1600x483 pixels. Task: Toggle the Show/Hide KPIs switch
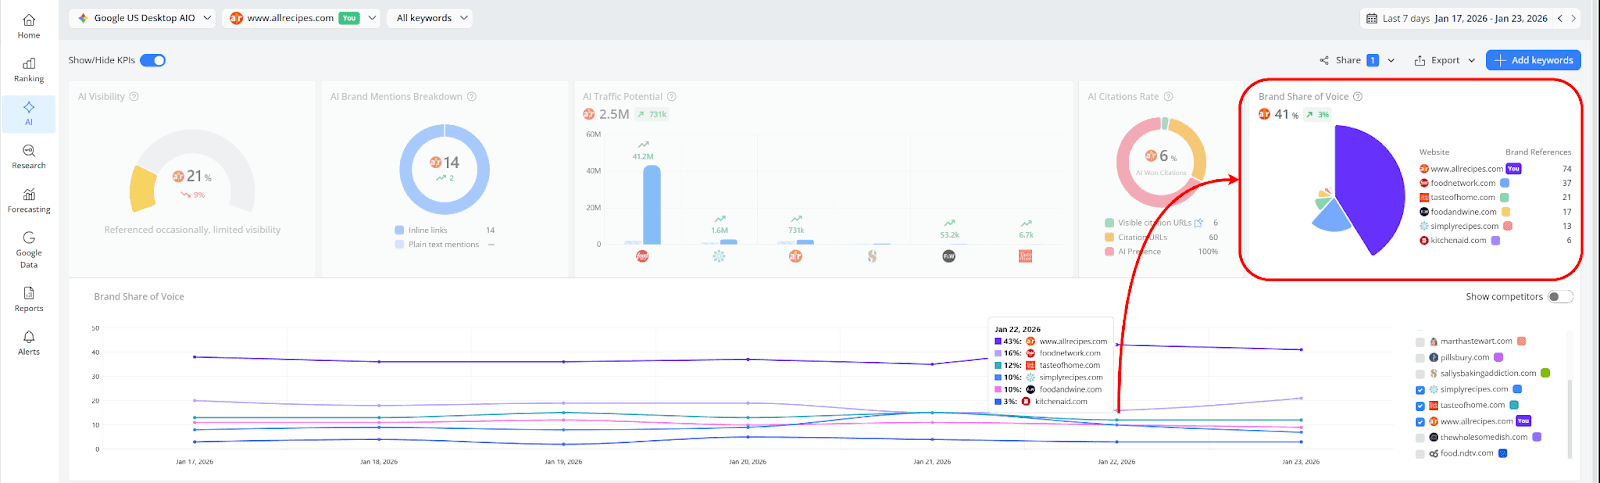point(153,60)
